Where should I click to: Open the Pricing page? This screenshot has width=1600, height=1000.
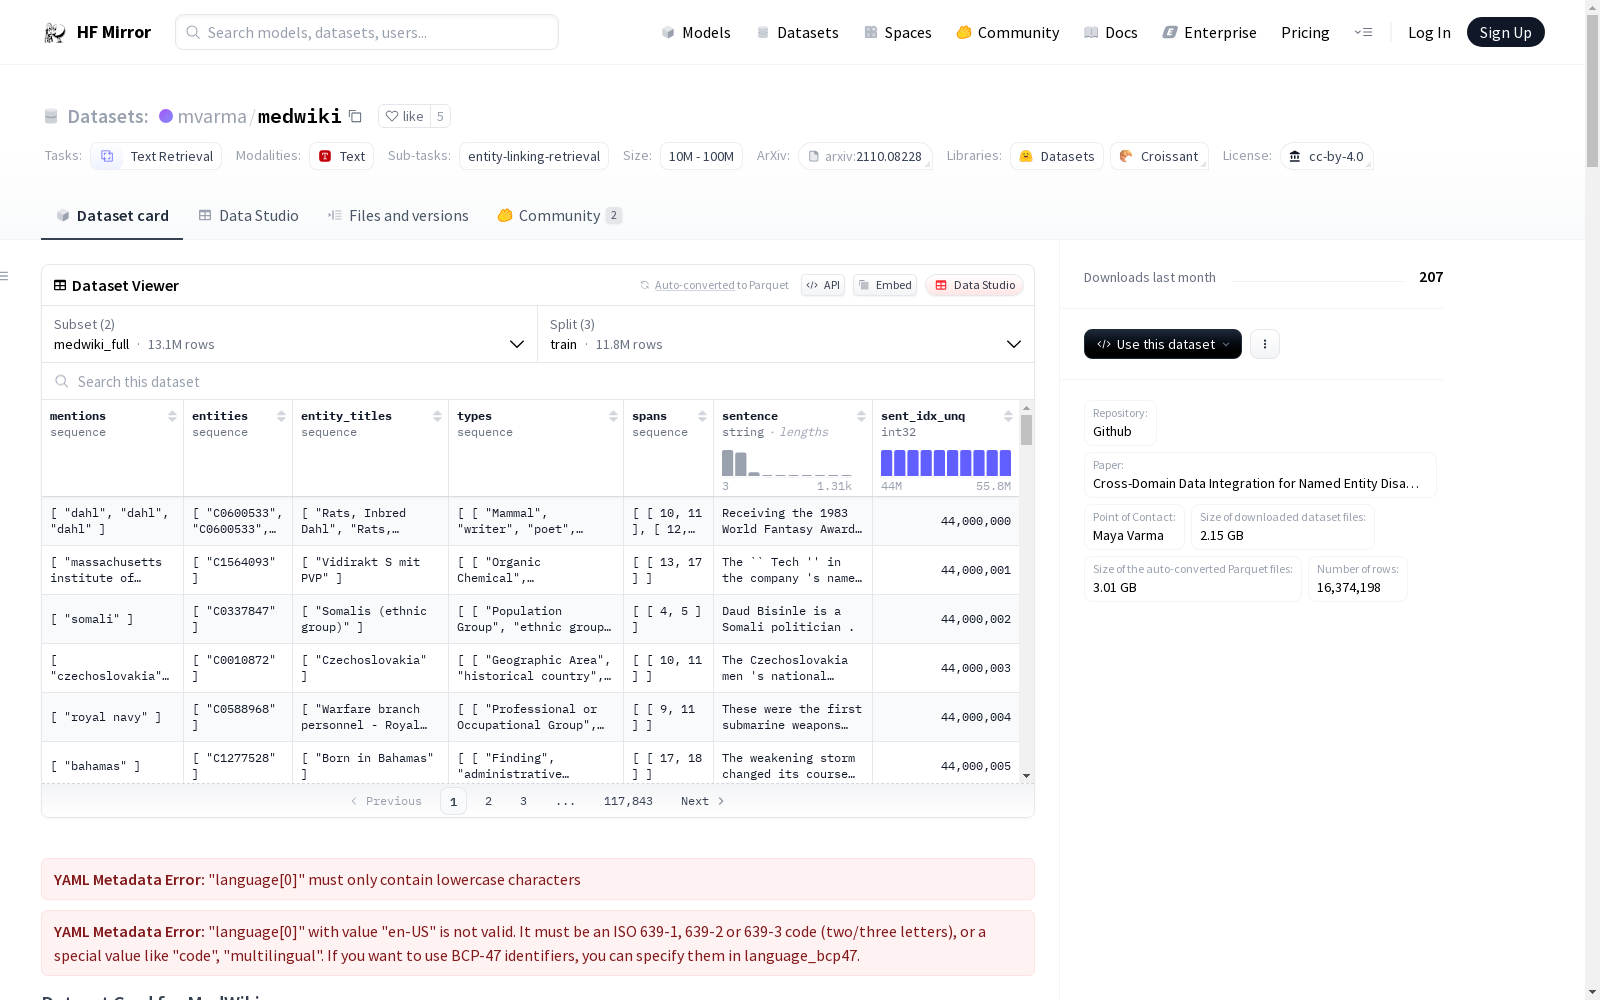[x=1305, y=33]
